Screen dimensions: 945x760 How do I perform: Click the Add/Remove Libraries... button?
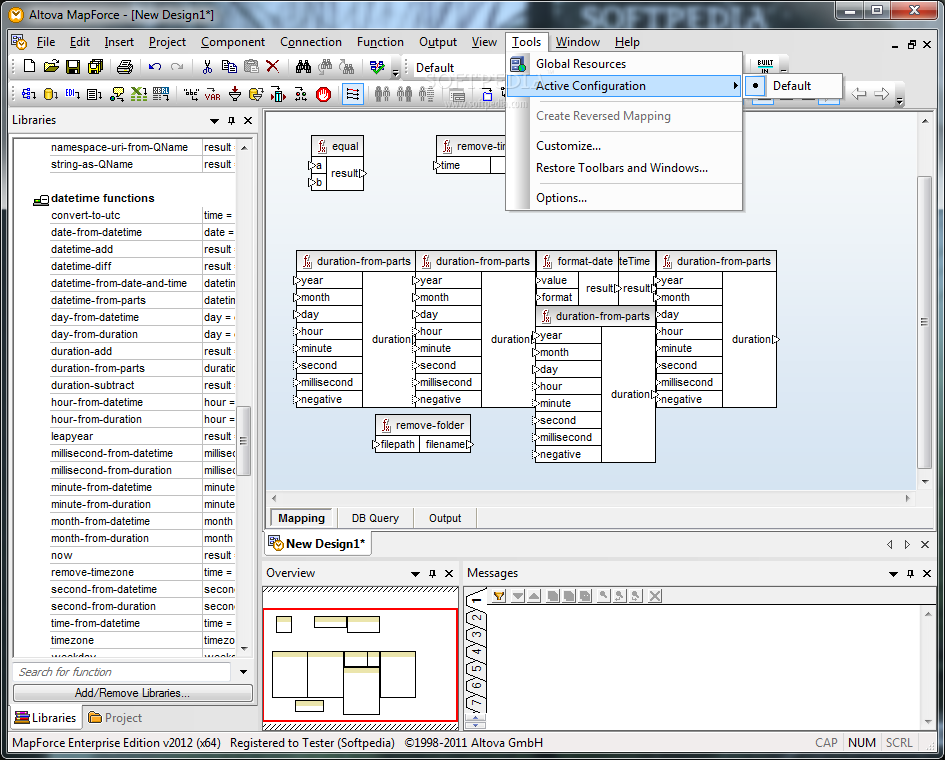(133, 693)
